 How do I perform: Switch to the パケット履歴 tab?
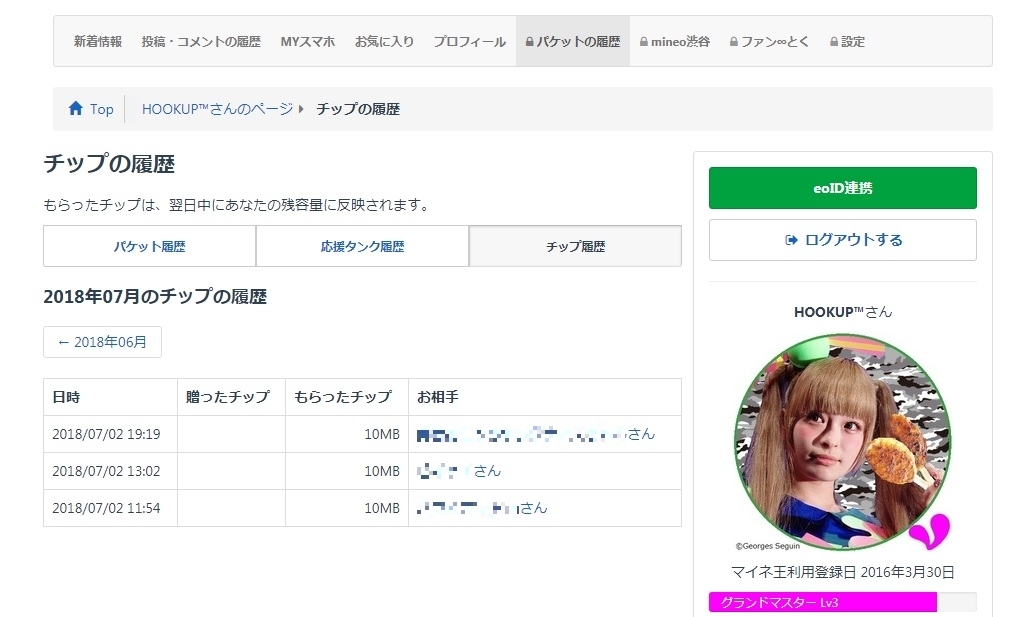click(x=149, y=246)
